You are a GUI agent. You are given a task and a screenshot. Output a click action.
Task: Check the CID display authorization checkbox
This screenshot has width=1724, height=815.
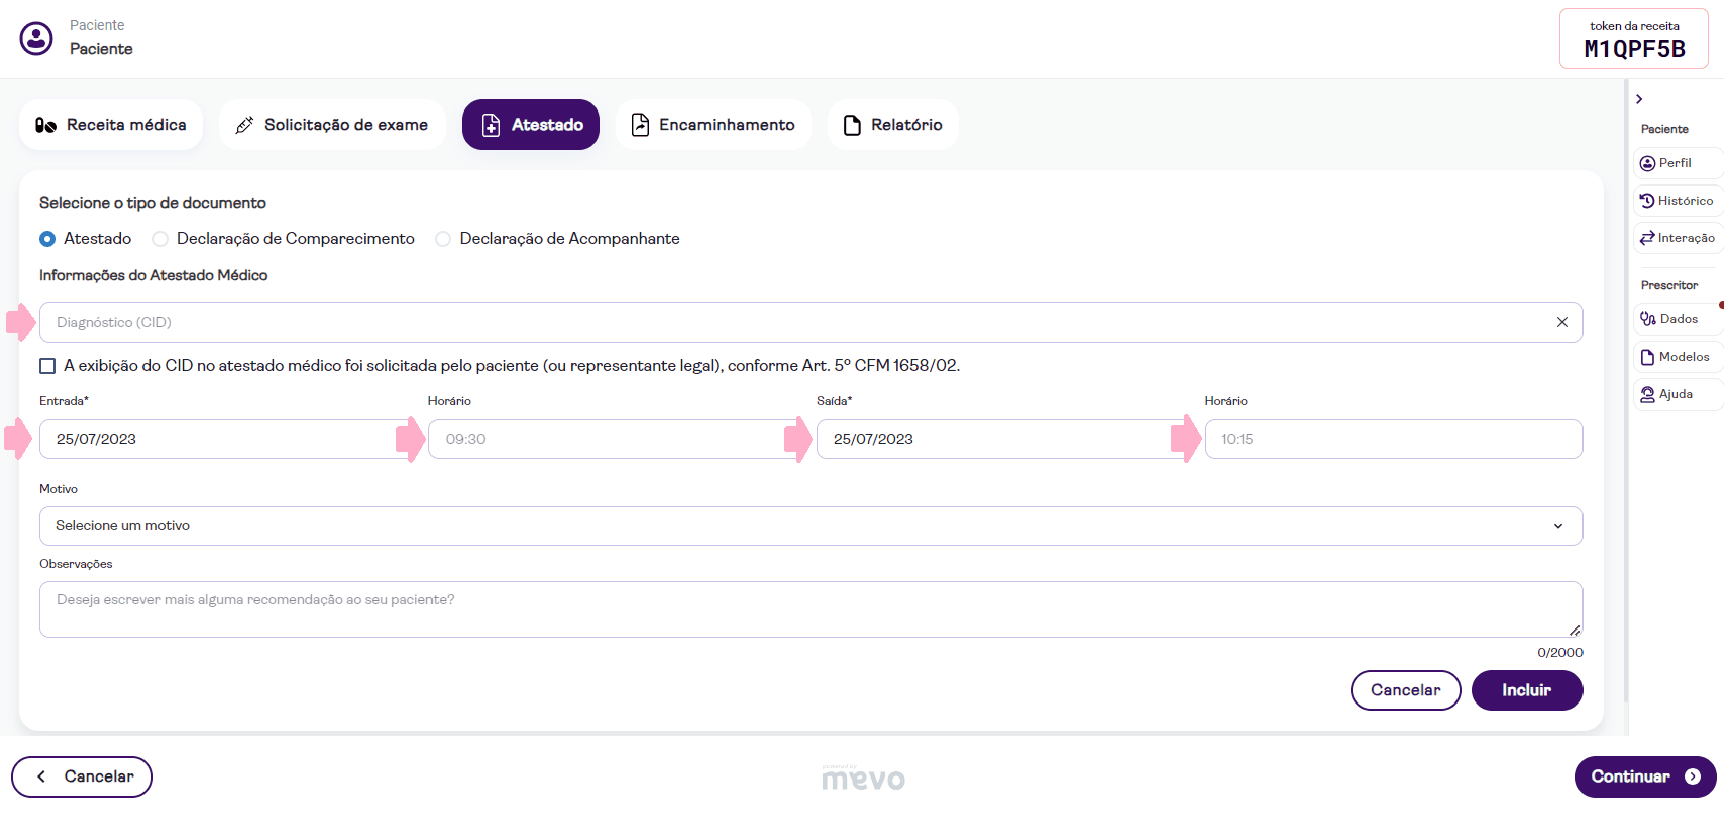coord(47,366)
